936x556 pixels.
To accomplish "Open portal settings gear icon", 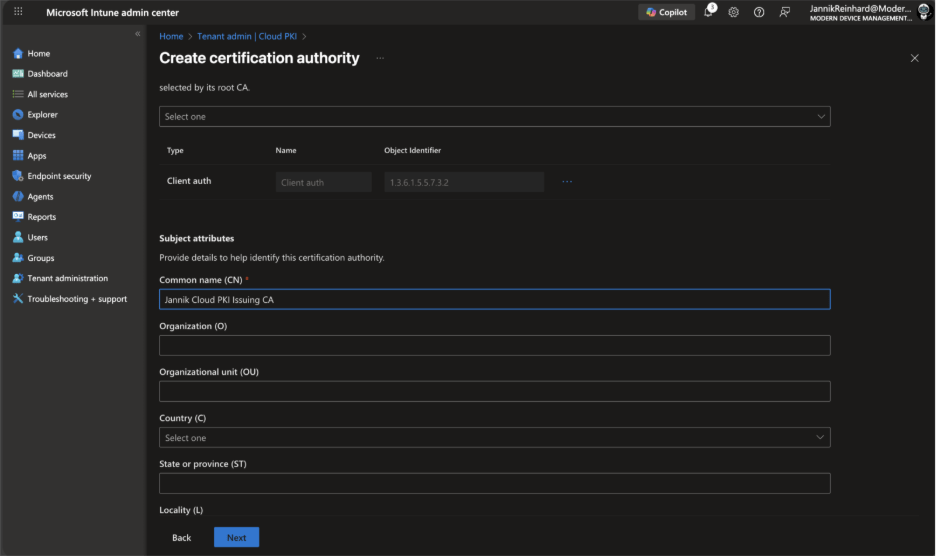I will coord(733,12).
